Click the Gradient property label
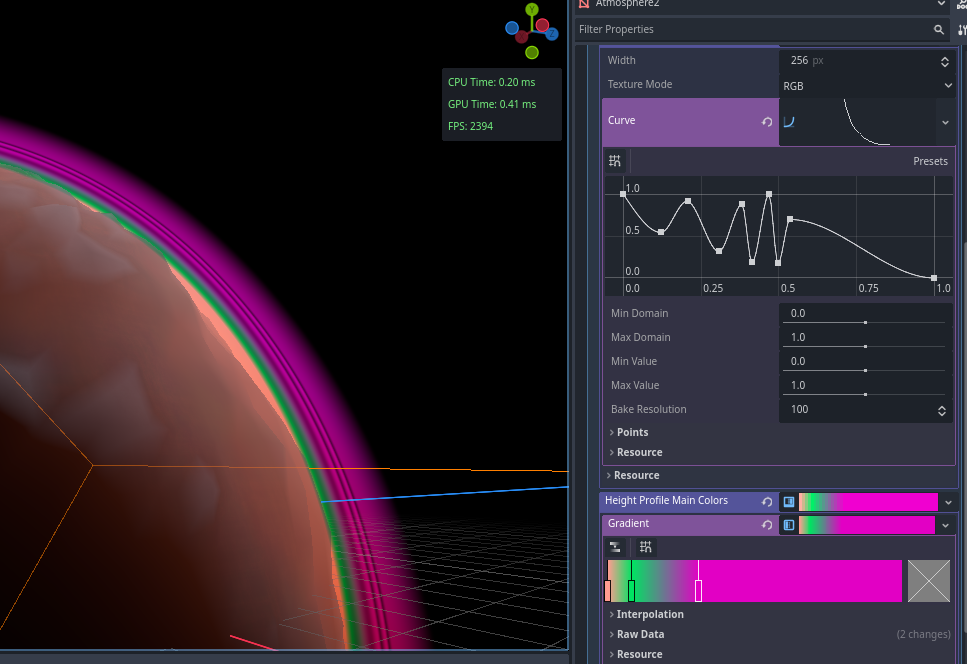 pyautogui.click(x=628, y=523)
